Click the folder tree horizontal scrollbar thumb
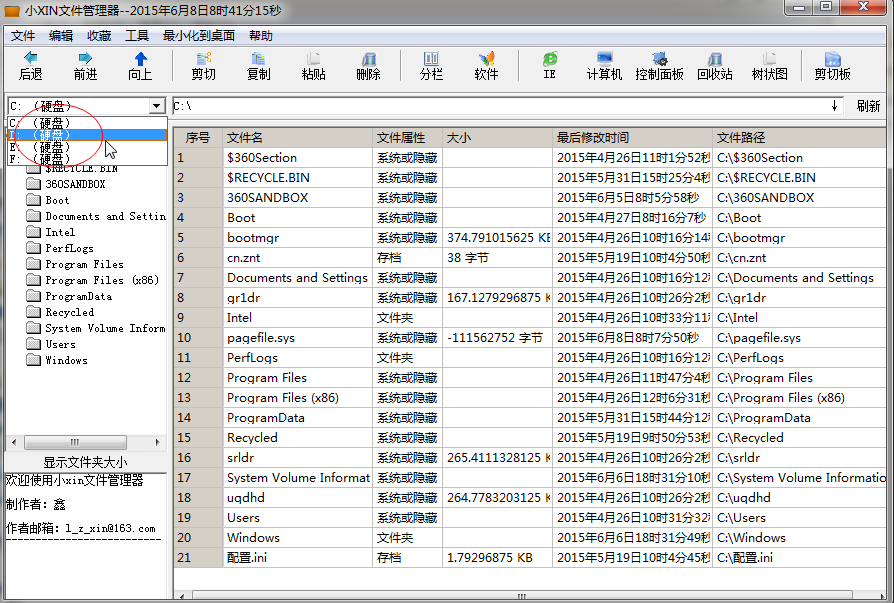894x603 pixels. click(x=75, y=442)
